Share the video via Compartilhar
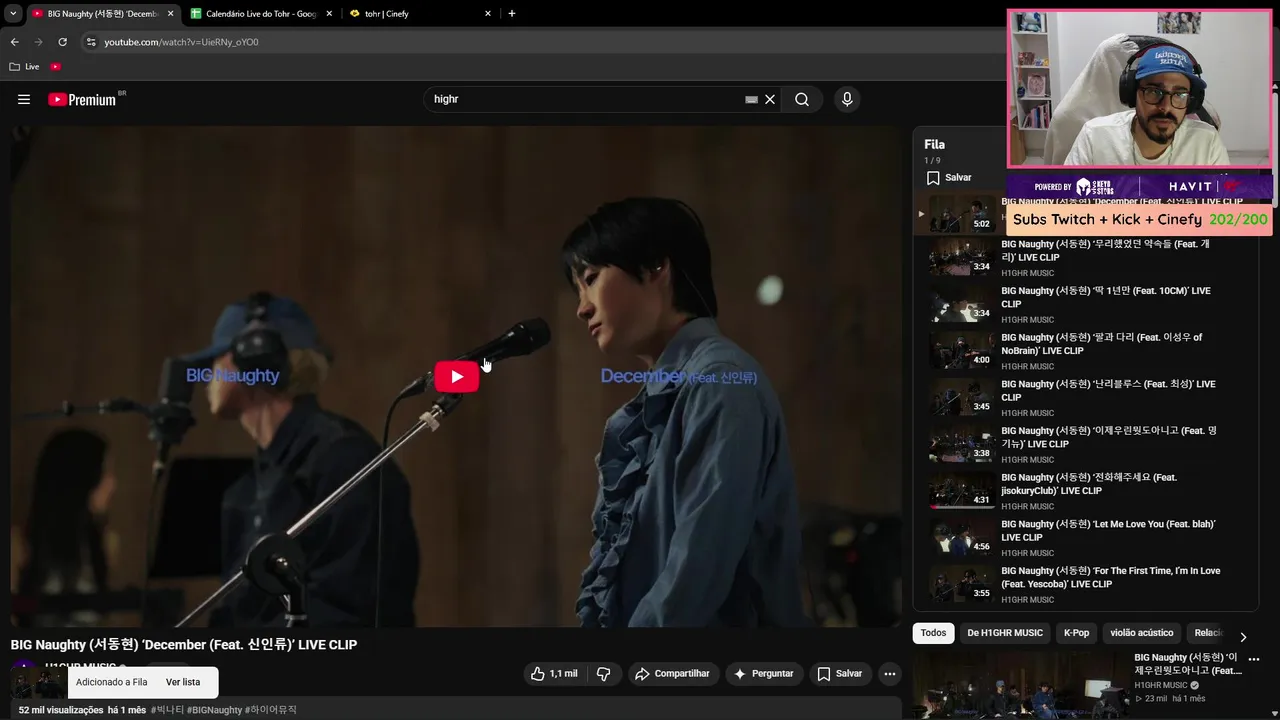This screenshot has width=1280, height=720. pos(672,674)
